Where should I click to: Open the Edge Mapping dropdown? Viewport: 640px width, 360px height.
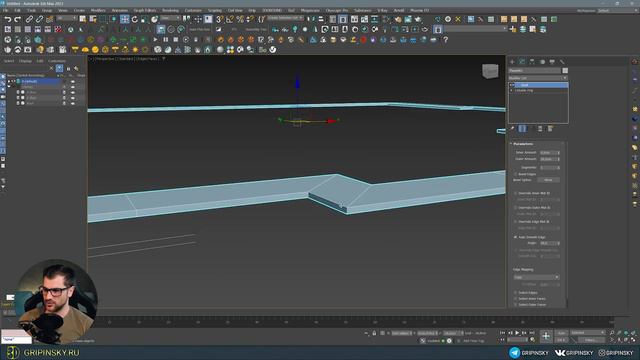(x=536, y=277)
